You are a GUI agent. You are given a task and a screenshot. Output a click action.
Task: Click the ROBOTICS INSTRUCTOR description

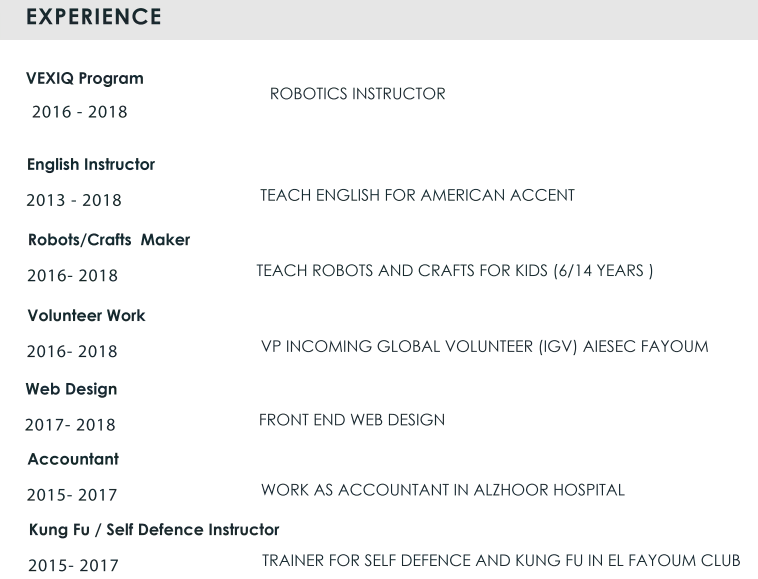358,94
